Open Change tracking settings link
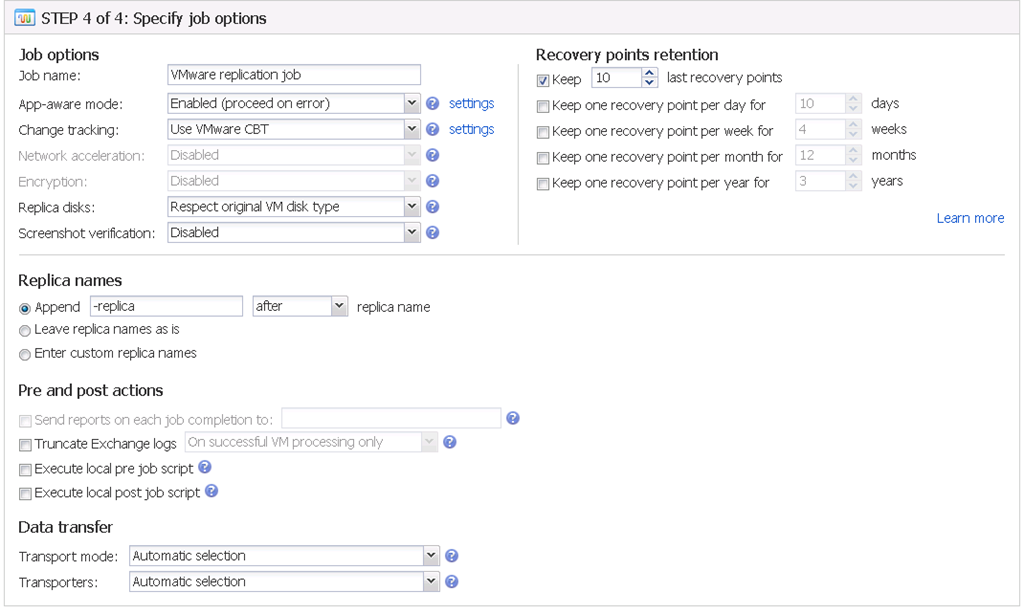The width and height of the screenshot is (1024, 614). 472,129
